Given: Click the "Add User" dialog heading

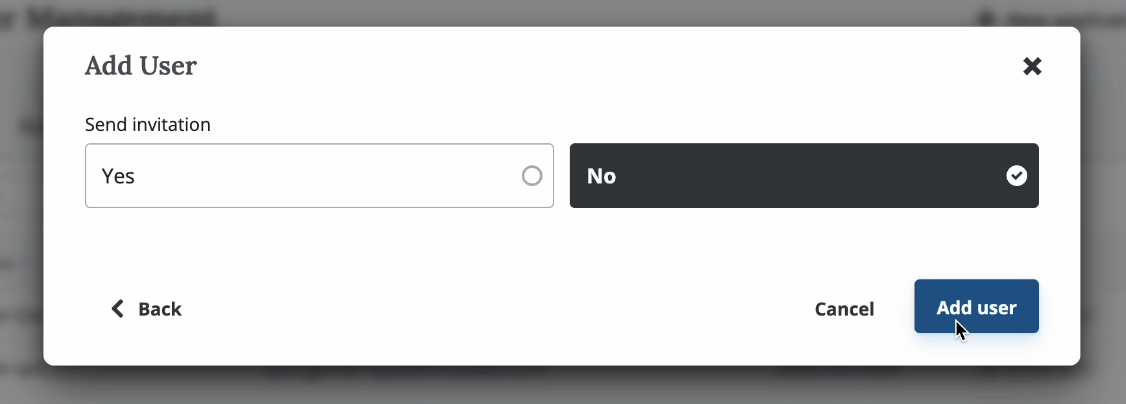Looking at the screenshot, I should coord(141,66).
